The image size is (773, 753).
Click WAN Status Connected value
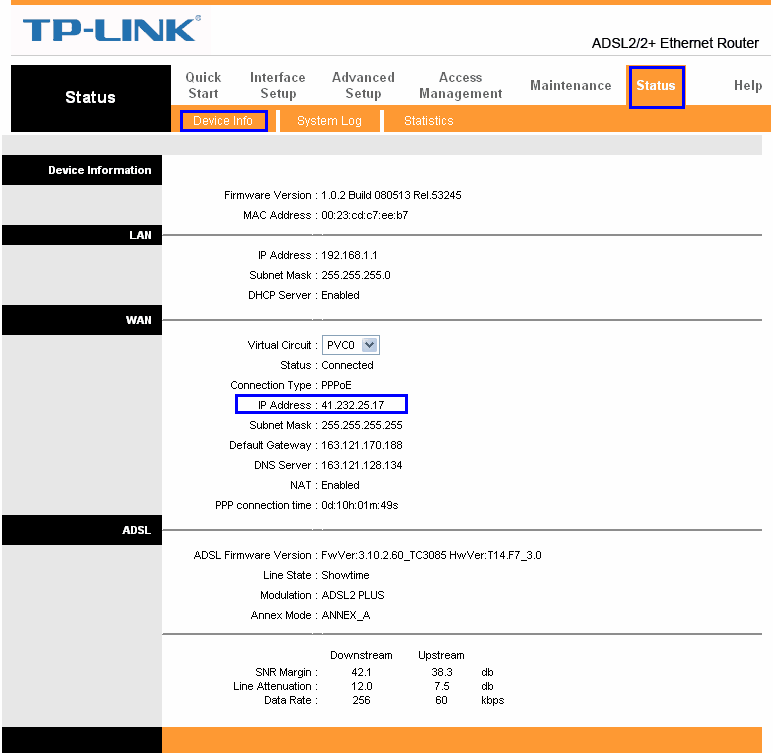(347, 365)
